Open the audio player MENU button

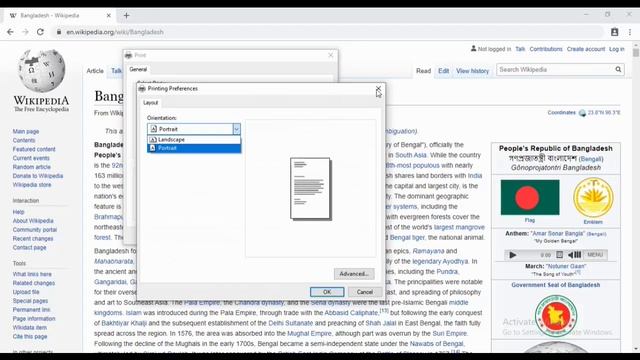tap(595, 255)
